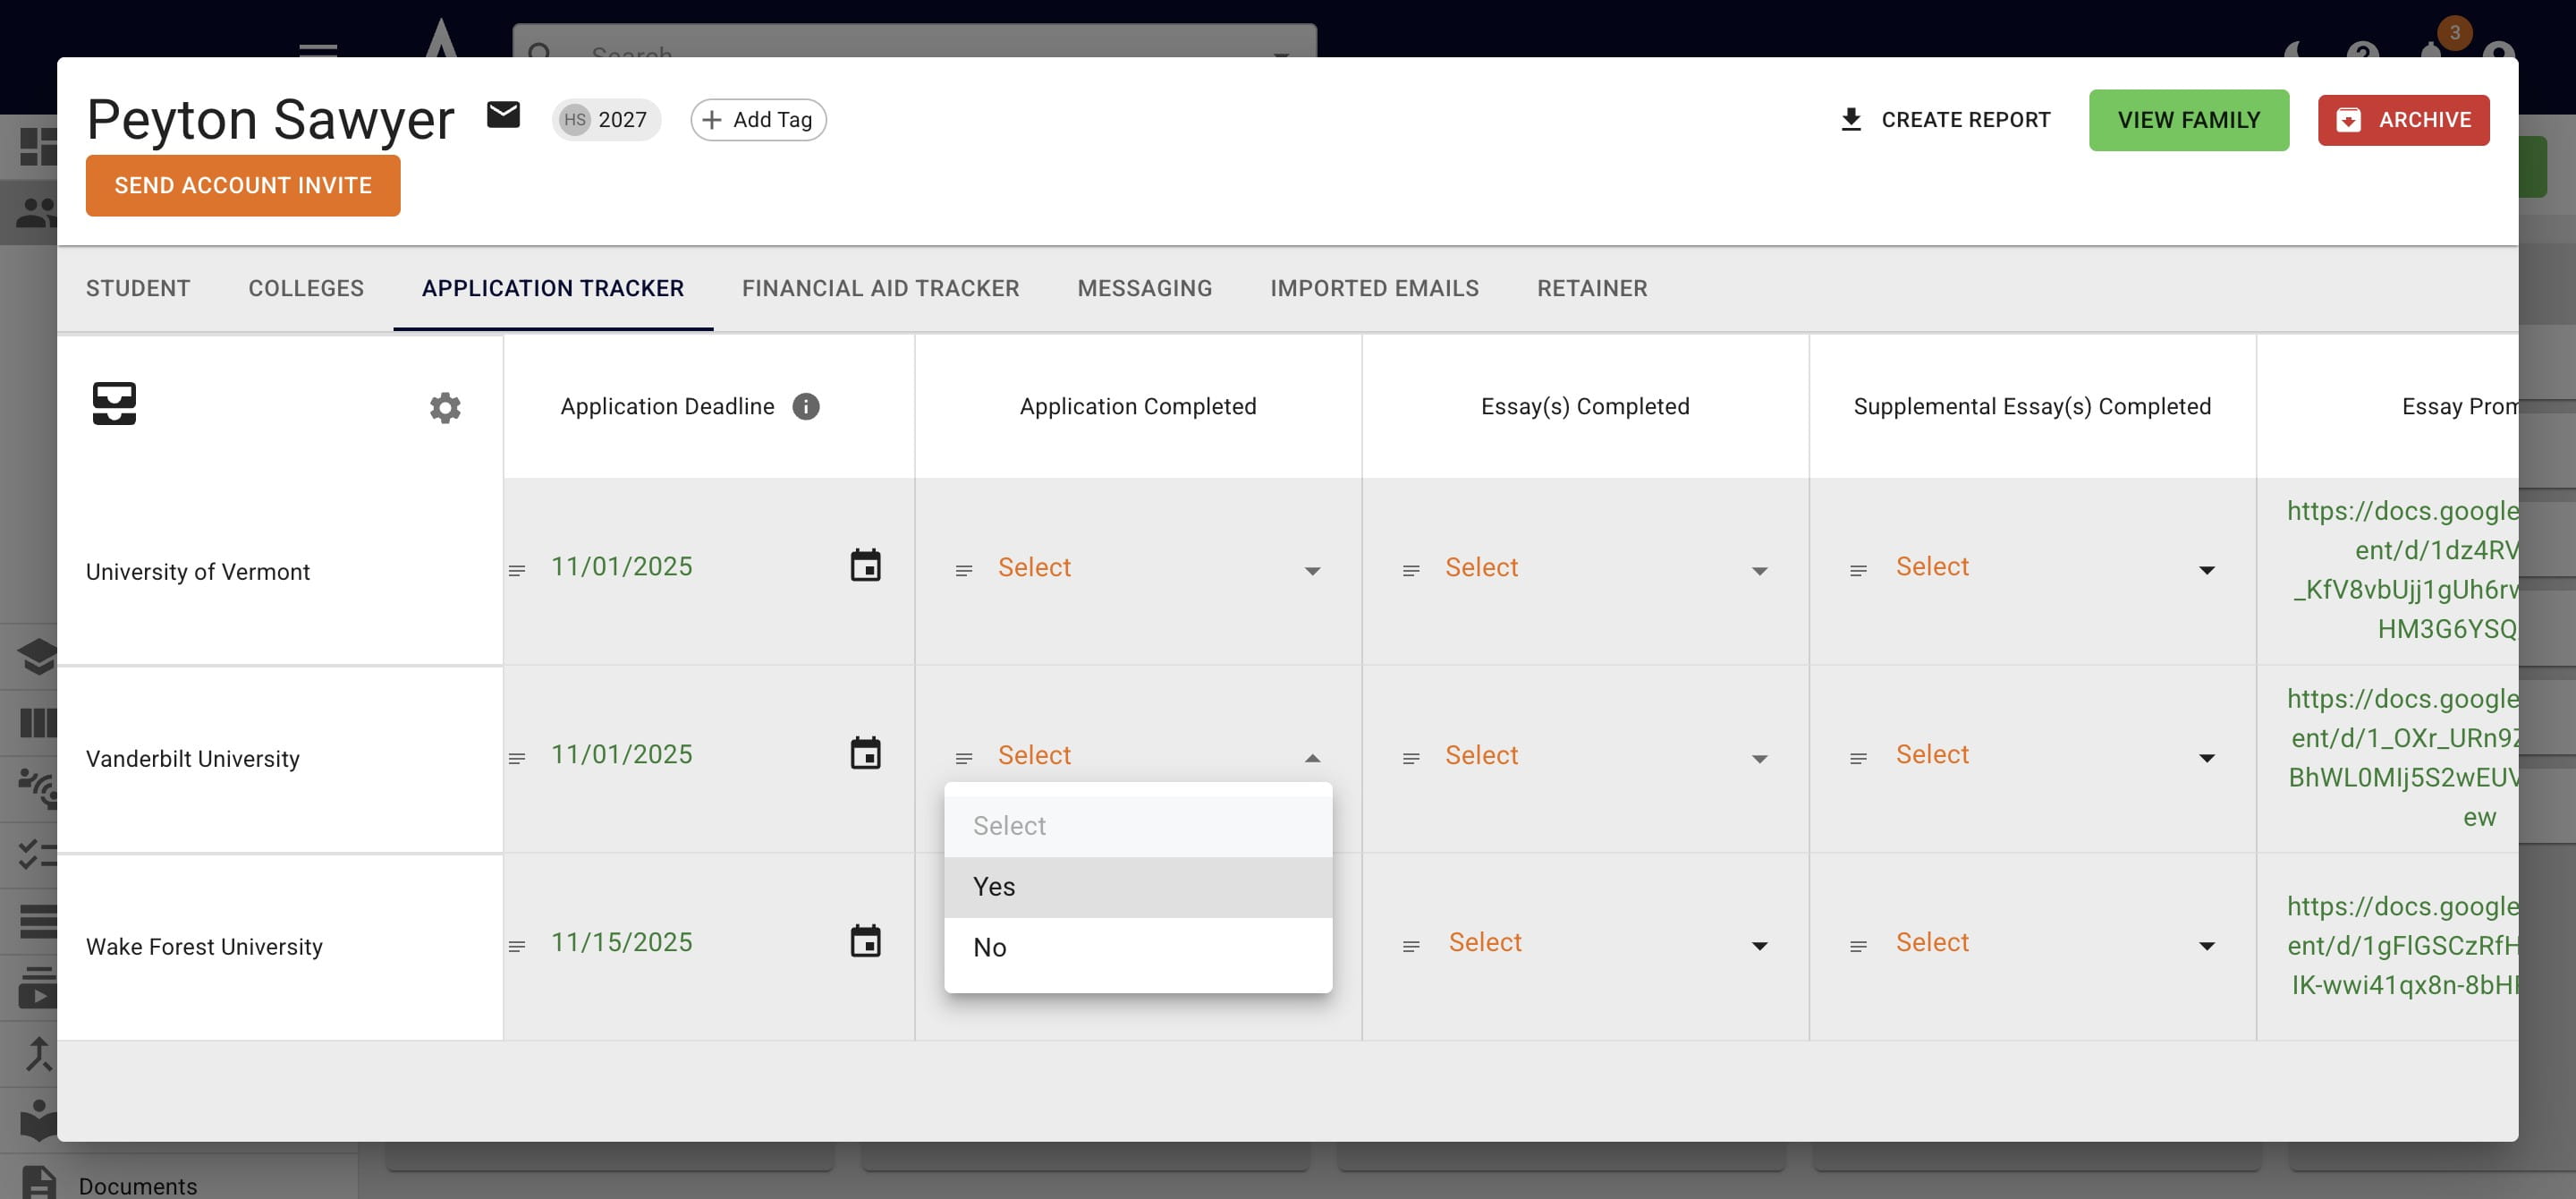The width and height of the screenshot is (2576, 1199).
Task: Pick the blank Select option in the open menu
Action: [x=1138, y=826]
